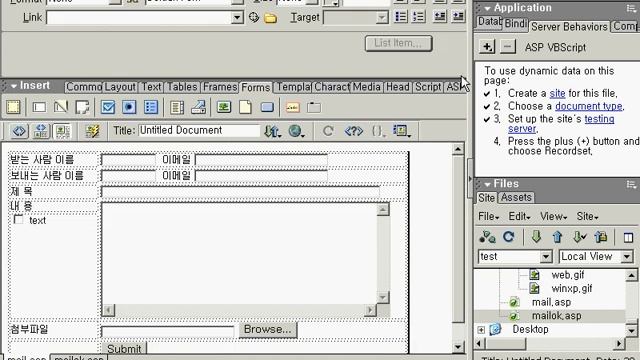This screenshot has height=360, width=640.
Task: Switch to the Bindings tab
Action: [516, 24]
